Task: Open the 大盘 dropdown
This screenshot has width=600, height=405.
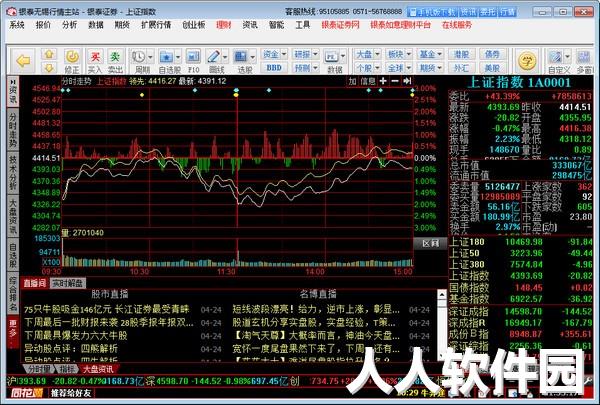Action: 367,54
